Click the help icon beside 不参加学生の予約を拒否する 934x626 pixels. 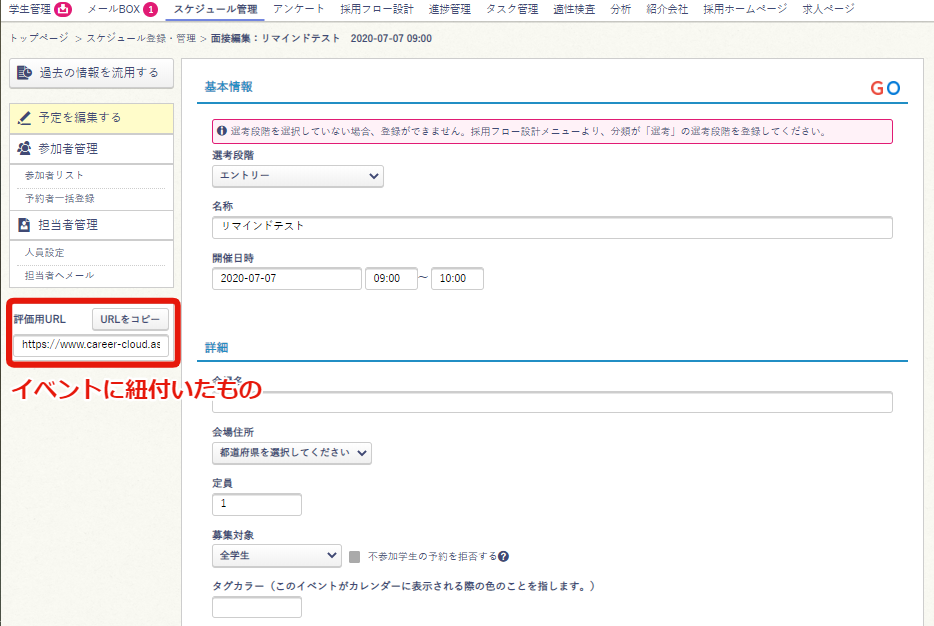pyautogui.click(x=504, y=556)
